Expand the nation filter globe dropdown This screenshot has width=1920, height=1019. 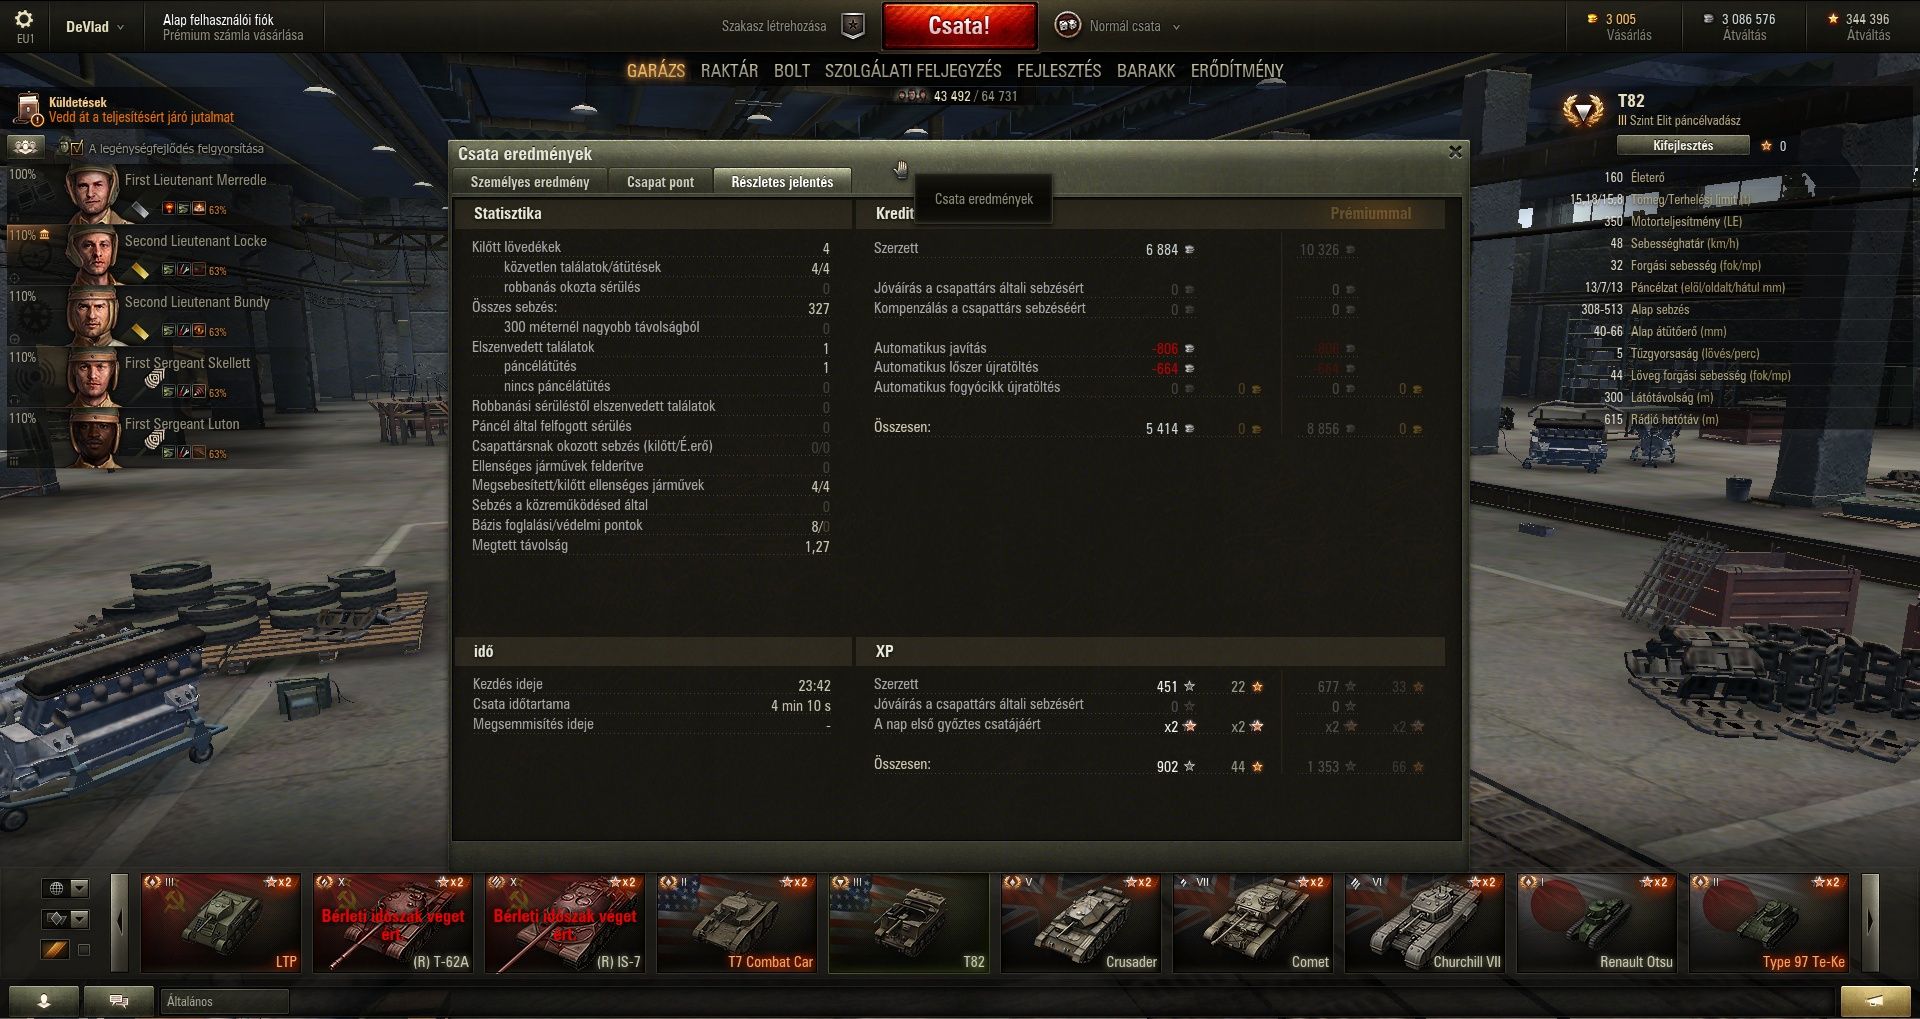click(66, 888)
